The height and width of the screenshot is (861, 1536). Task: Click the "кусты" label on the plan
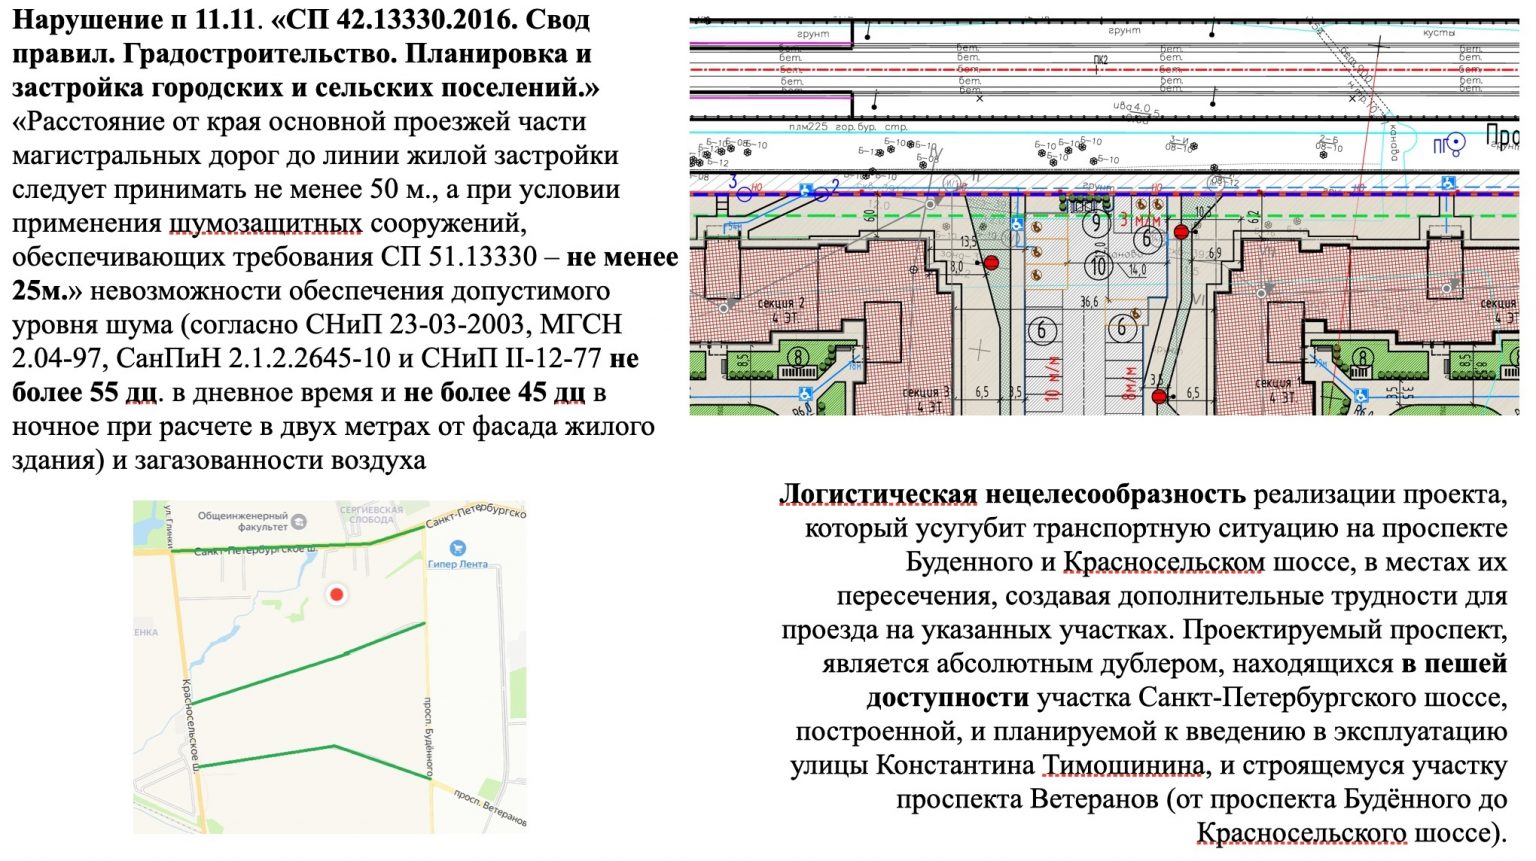(x=1438, y=33)
